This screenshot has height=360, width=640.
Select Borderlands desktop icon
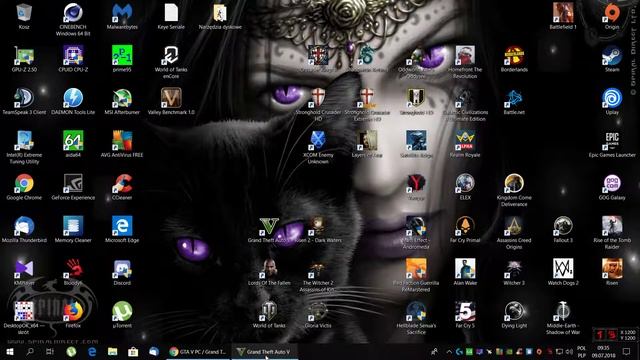514,59
